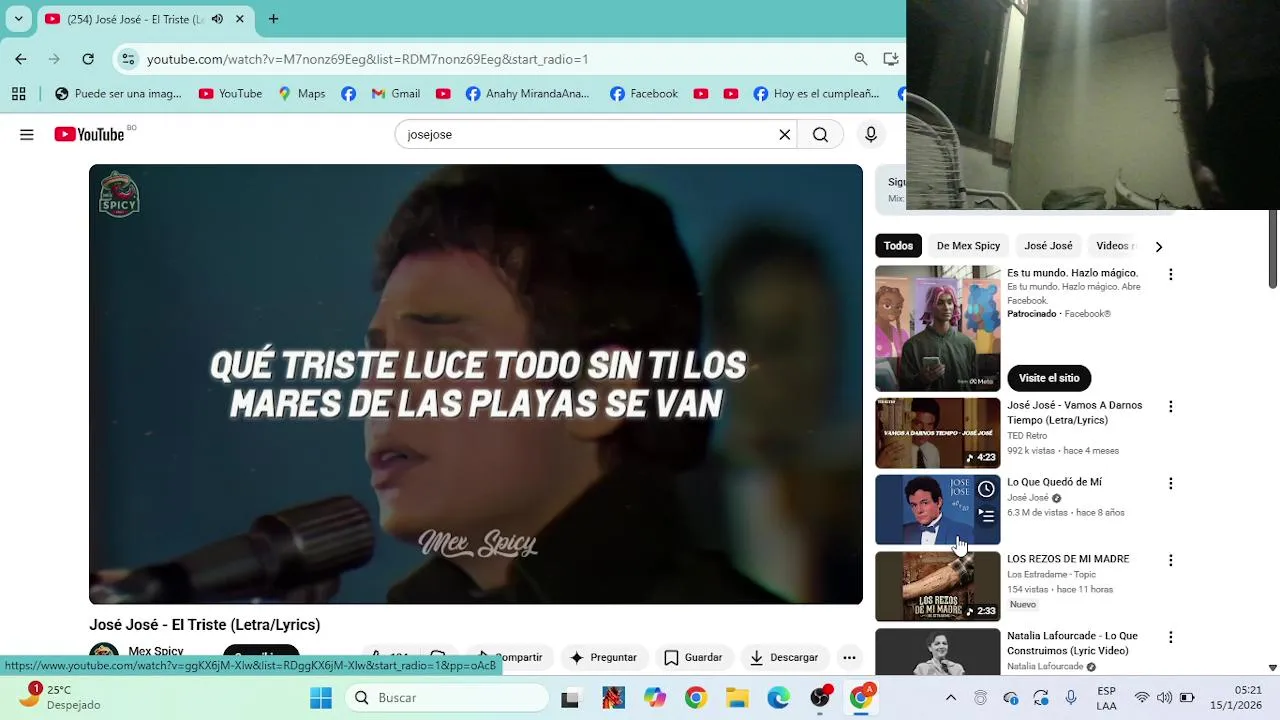Open the Facebook ad thumbnail
Image resolution: width=1280 pixels, height=720 pixels.
coord(938,328)
